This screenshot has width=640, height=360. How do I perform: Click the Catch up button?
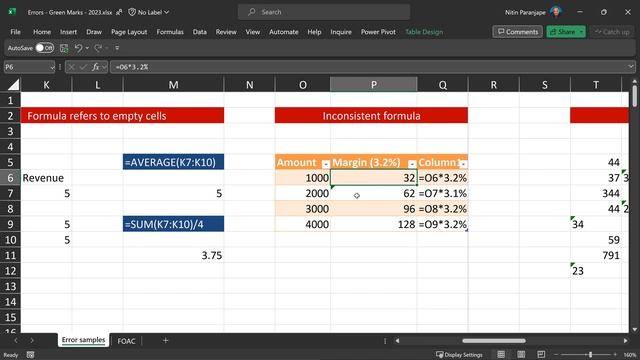(612, 32)
